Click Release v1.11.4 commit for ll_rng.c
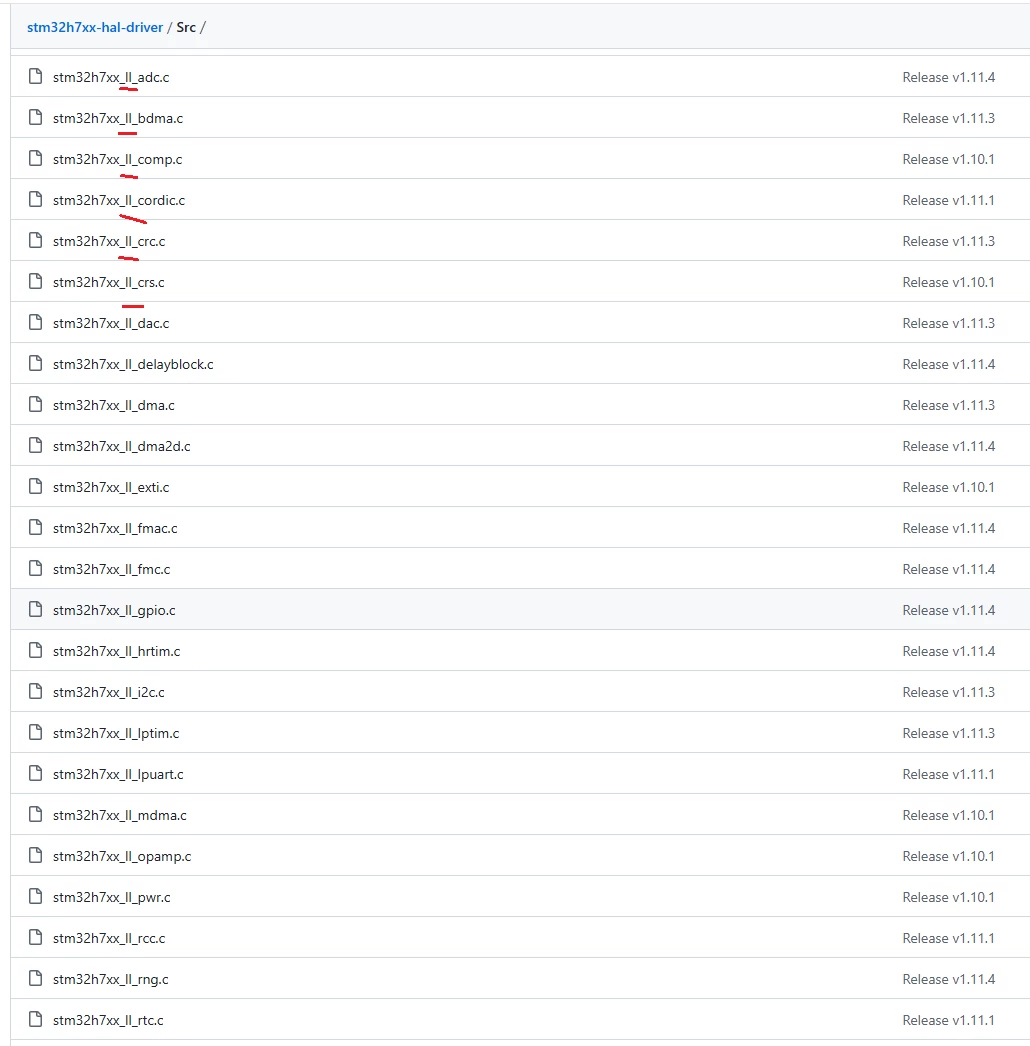 [949, 979]
